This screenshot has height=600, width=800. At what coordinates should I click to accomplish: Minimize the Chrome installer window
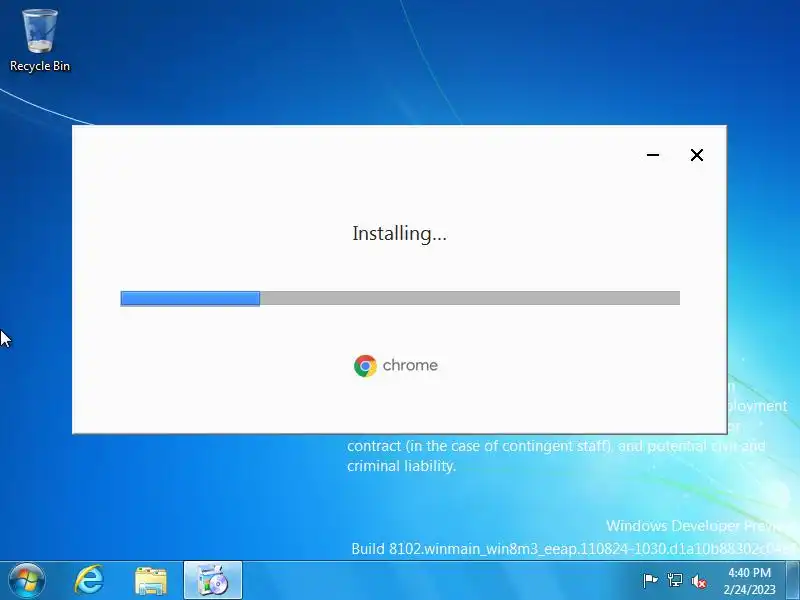653,155
